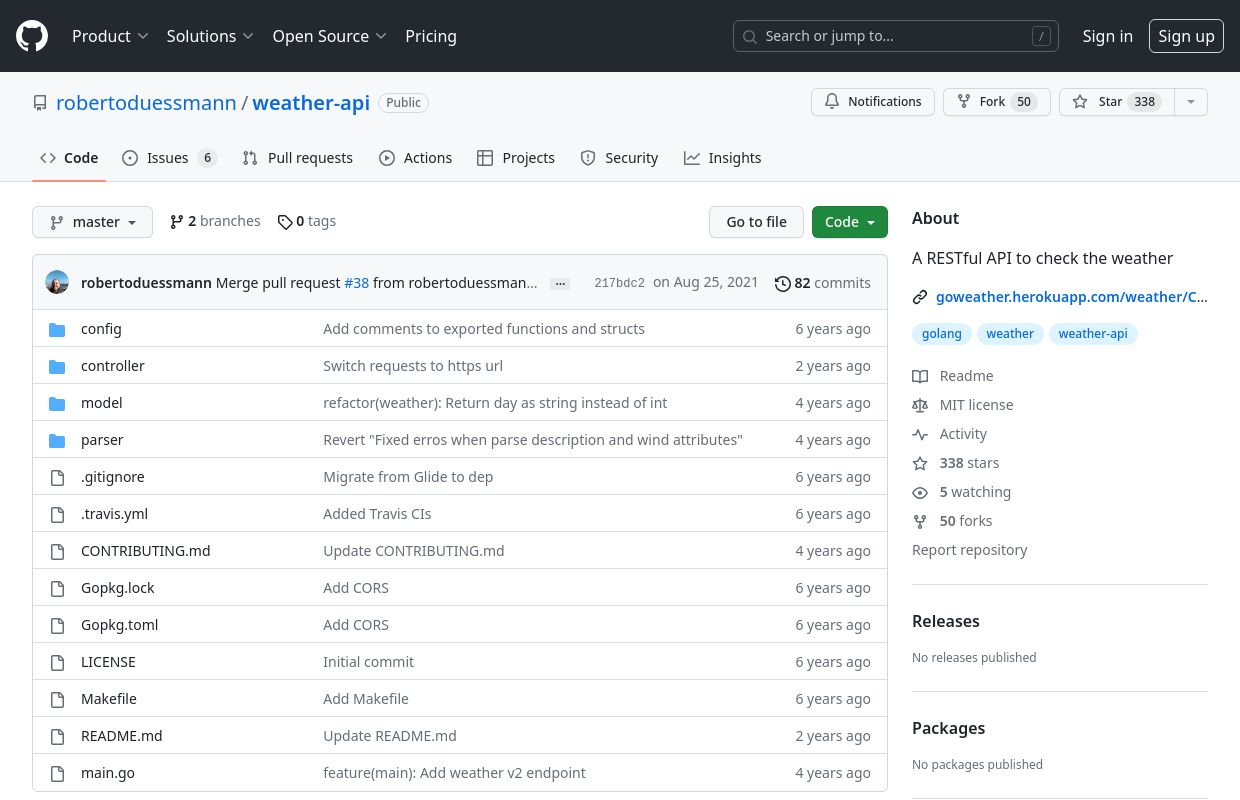Open the main.go file

pos(108,773)
